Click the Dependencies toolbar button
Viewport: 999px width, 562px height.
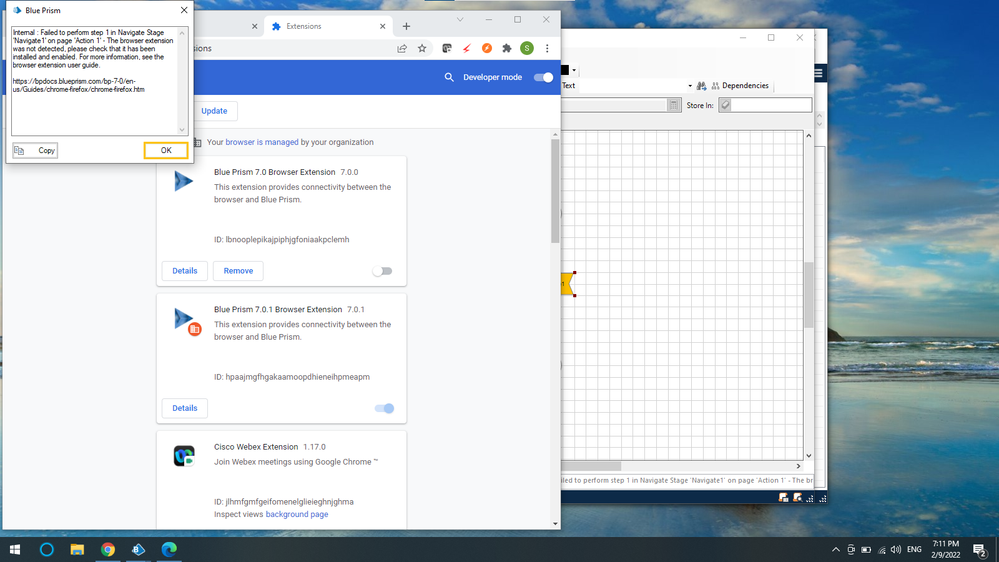(x=739, y=86)
